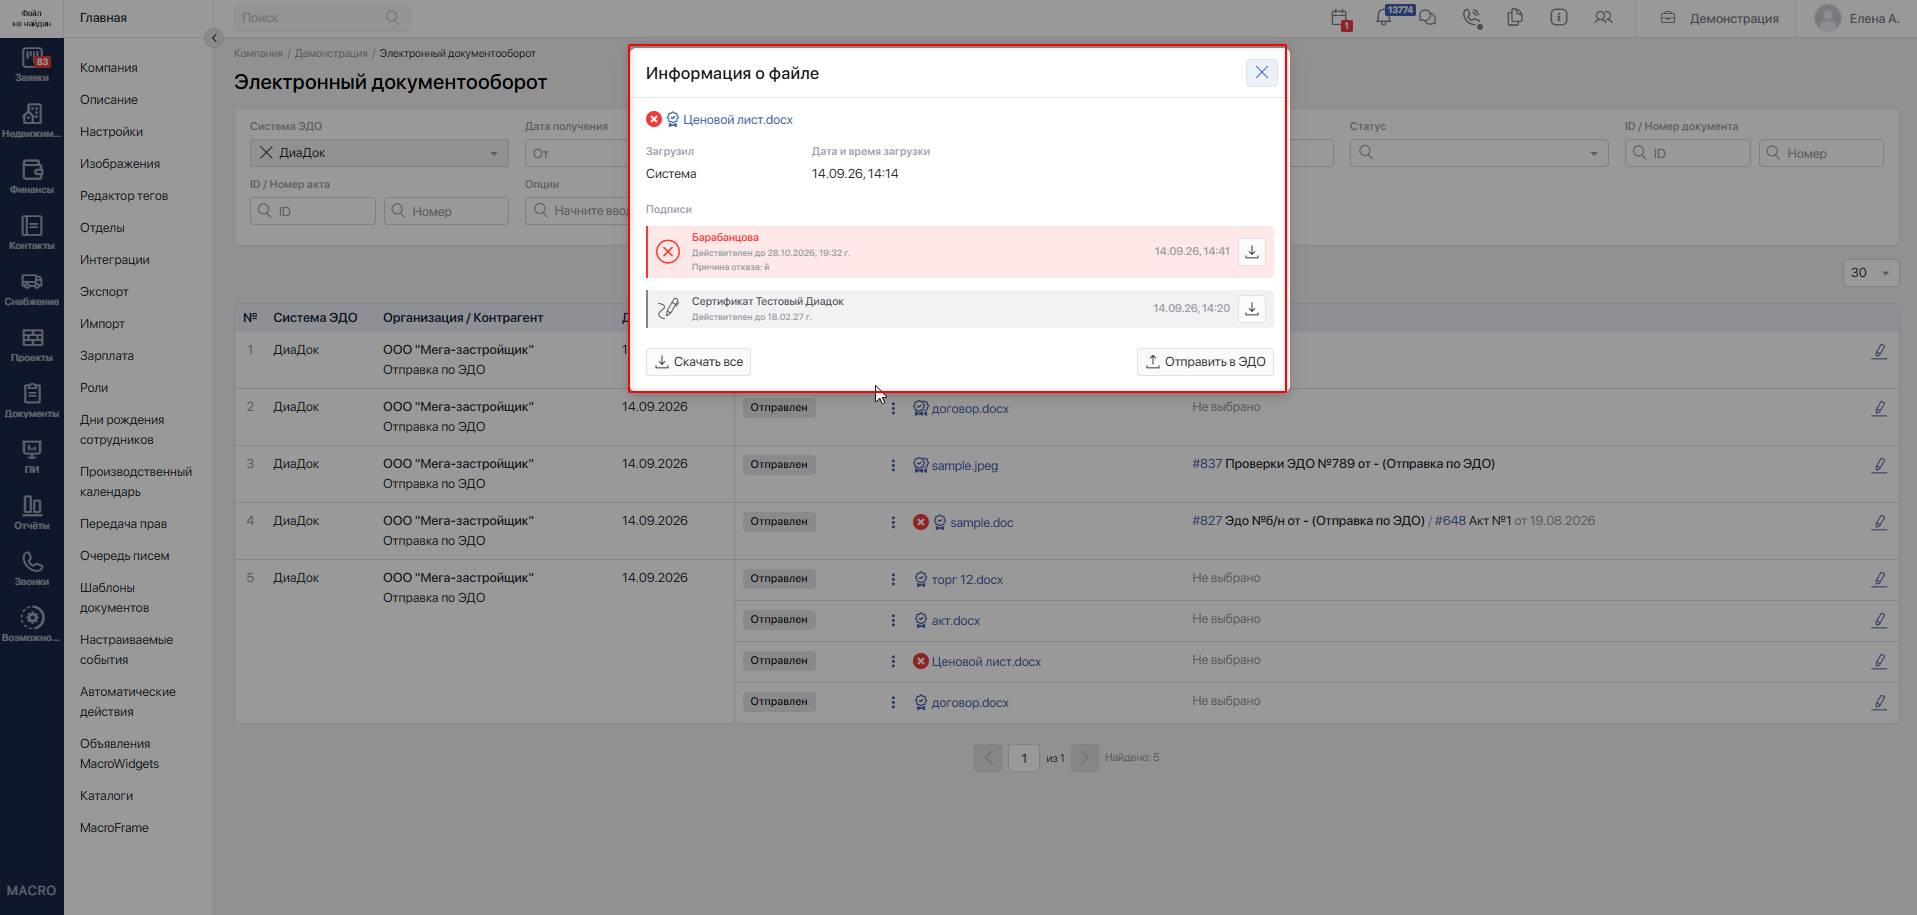
Task: Open Интеграции in the settings menu
Action: tap(115, 260)
